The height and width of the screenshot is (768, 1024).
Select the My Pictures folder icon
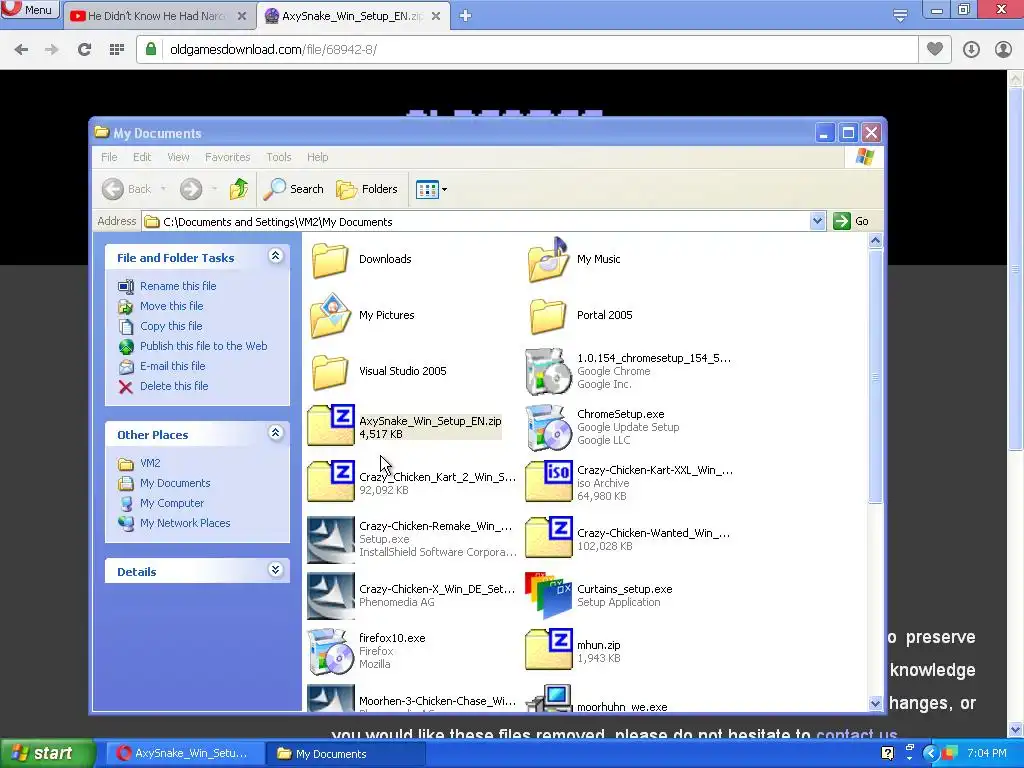coord(330,315)
